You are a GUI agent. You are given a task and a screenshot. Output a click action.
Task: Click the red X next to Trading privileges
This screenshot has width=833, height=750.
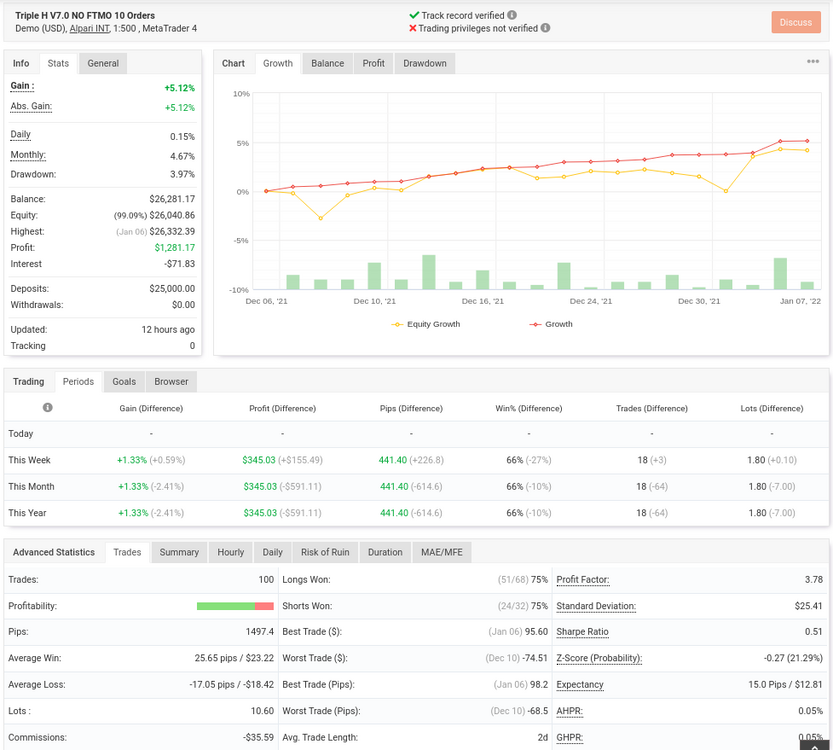pyautogui.click(x=413, y=28)
